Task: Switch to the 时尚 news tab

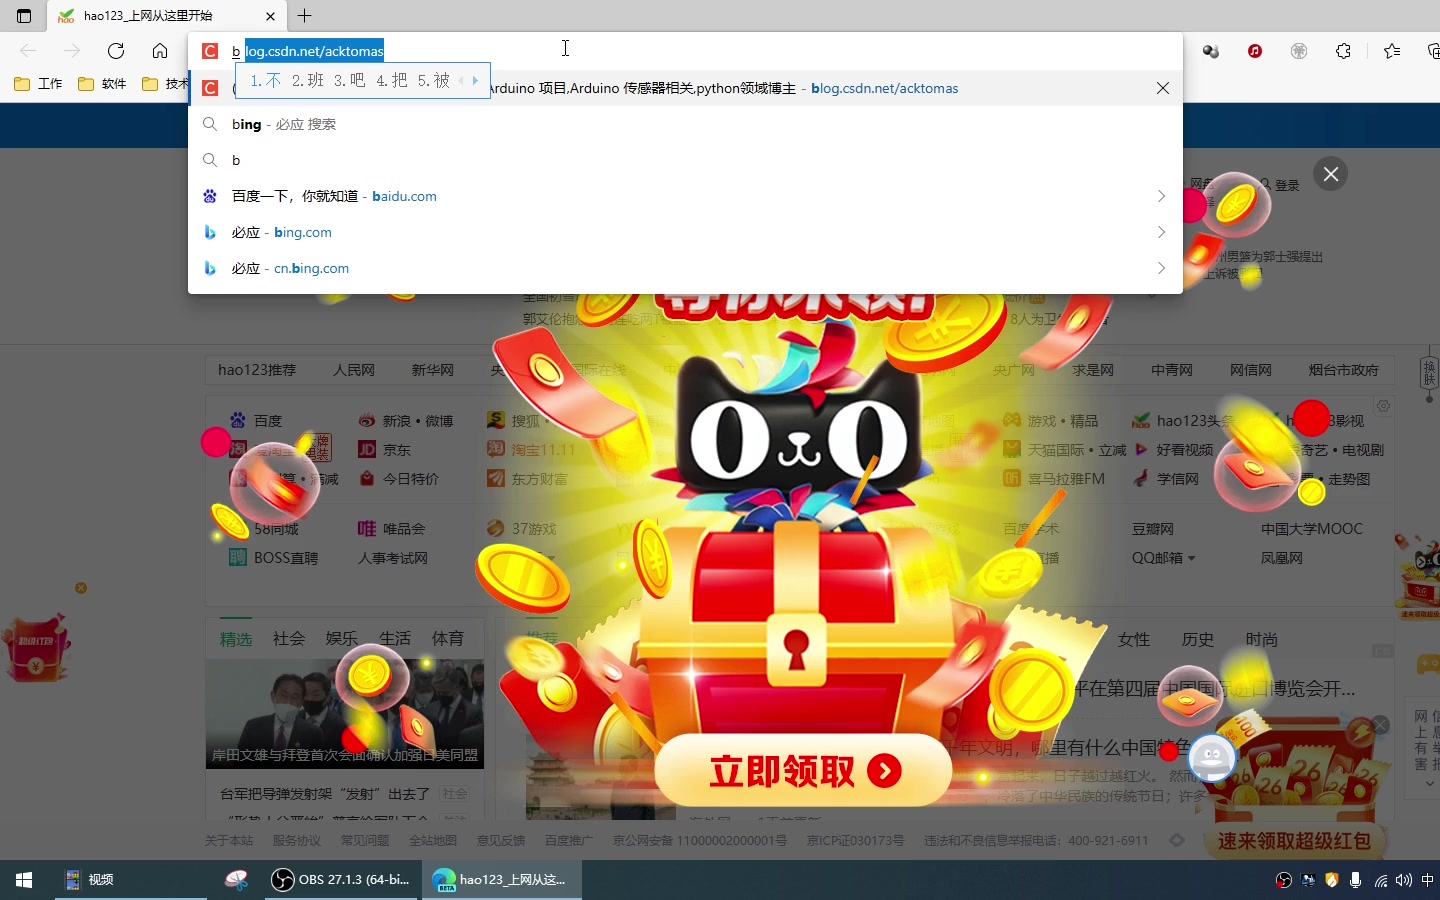Action: (1262, 639)
